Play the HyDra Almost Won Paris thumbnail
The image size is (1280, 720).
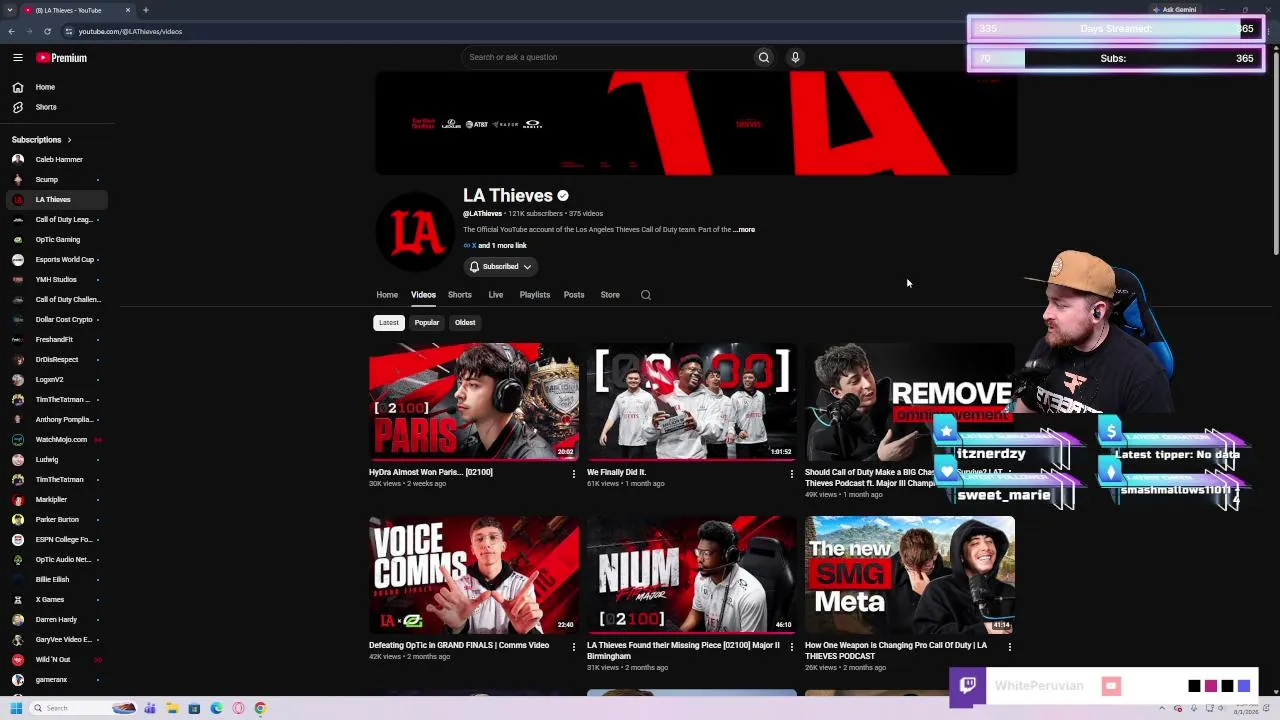(x=474, y=402)
